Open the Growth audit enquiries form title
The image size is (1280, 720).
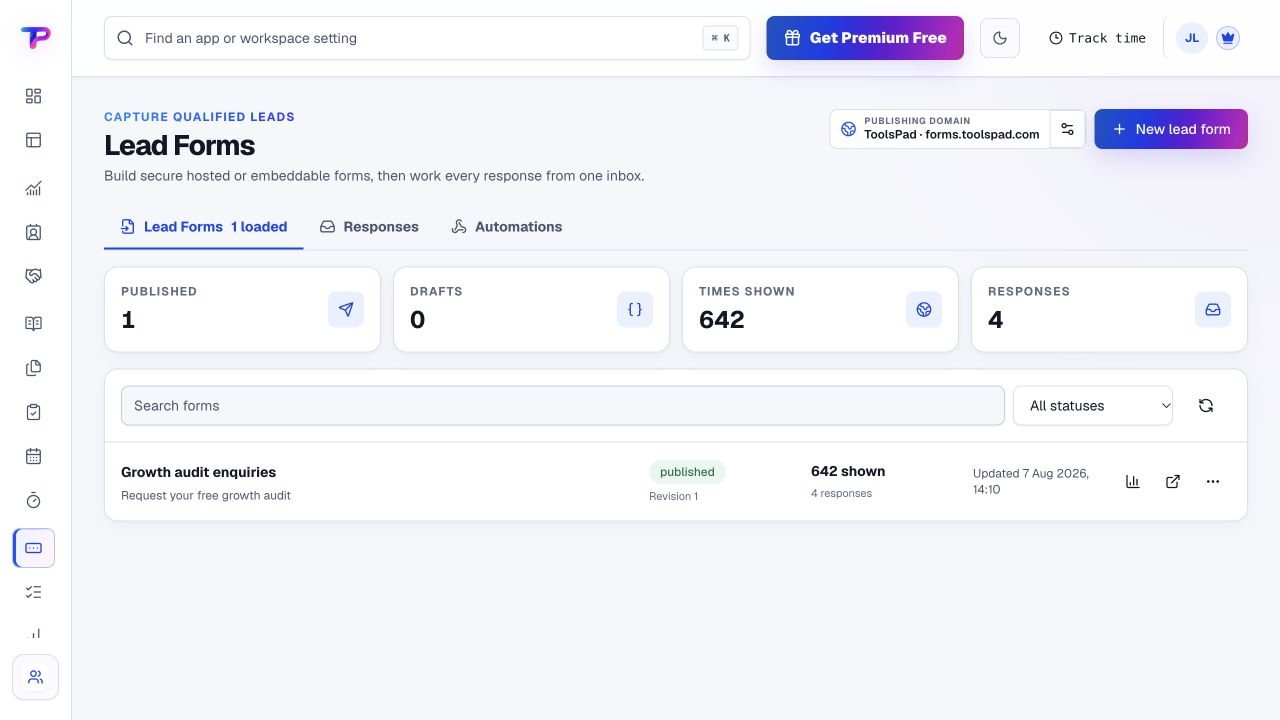pos(198,472)
